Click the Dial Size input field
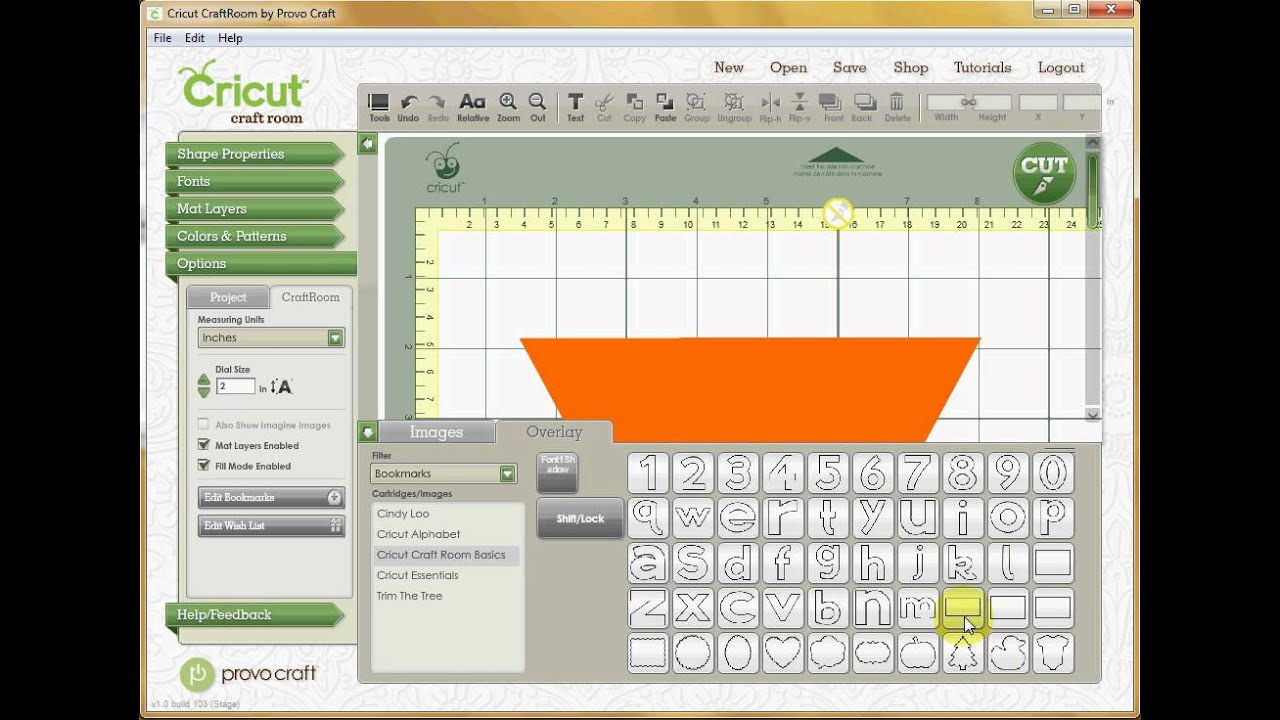The width and height of the screenshot is (1280, 720). pyautogui.click(x=236, y=386)
